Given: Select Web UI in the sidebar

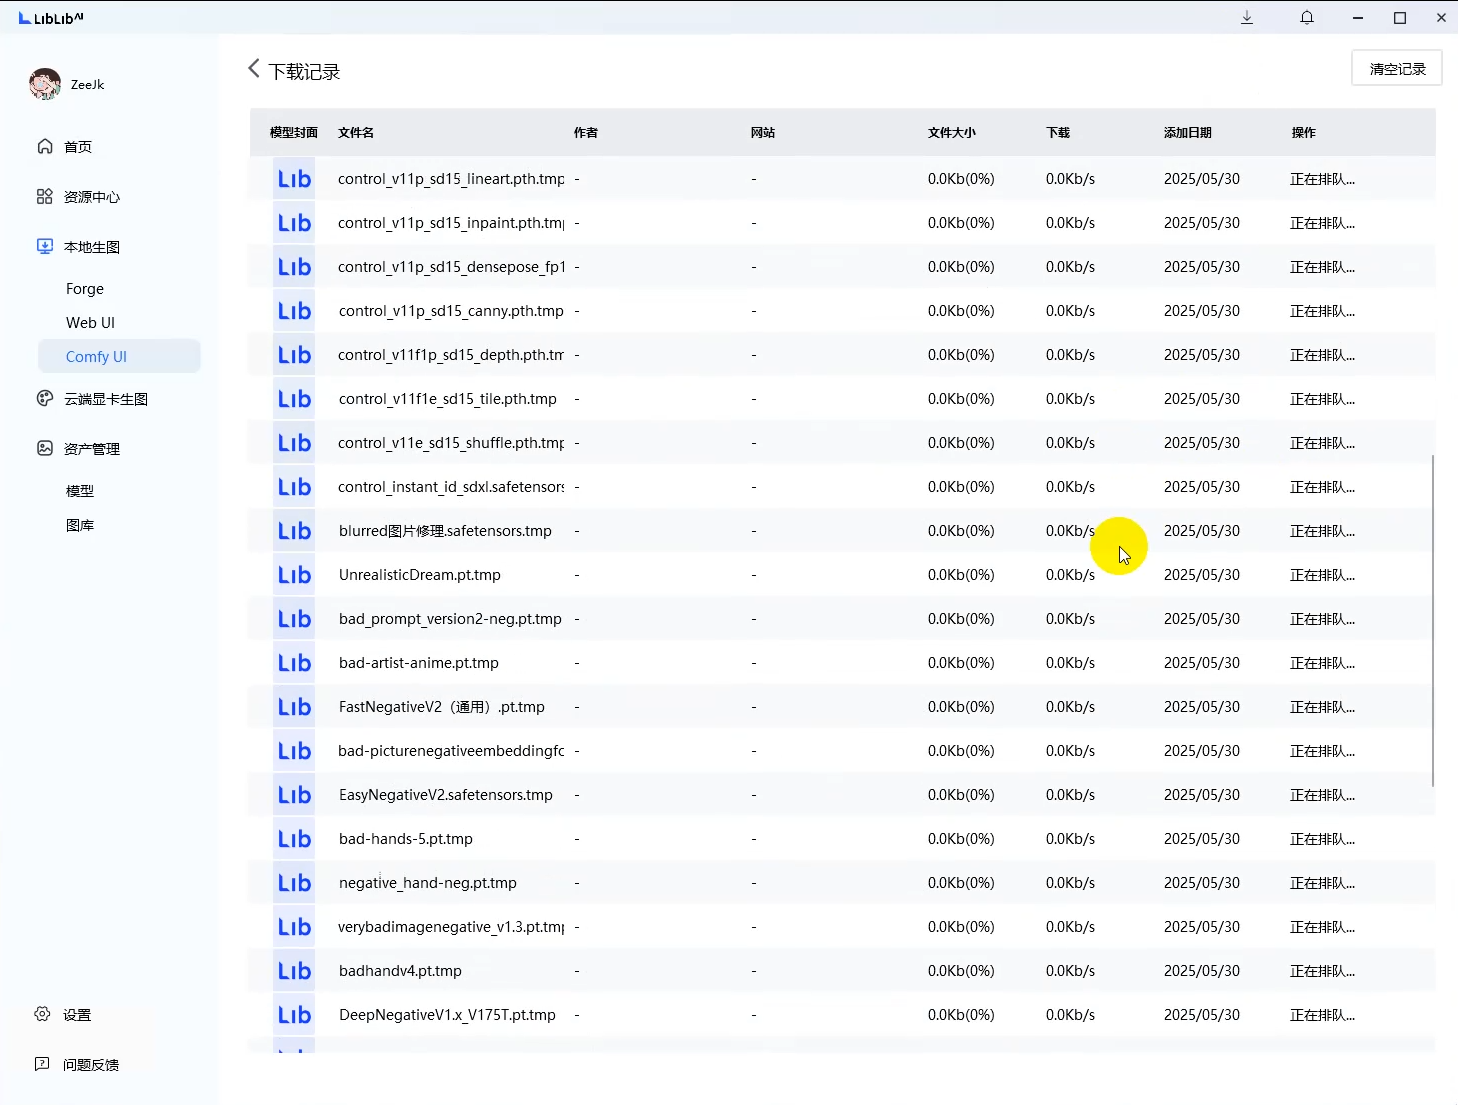Looking at the screenshot, I should pos(90,323).
